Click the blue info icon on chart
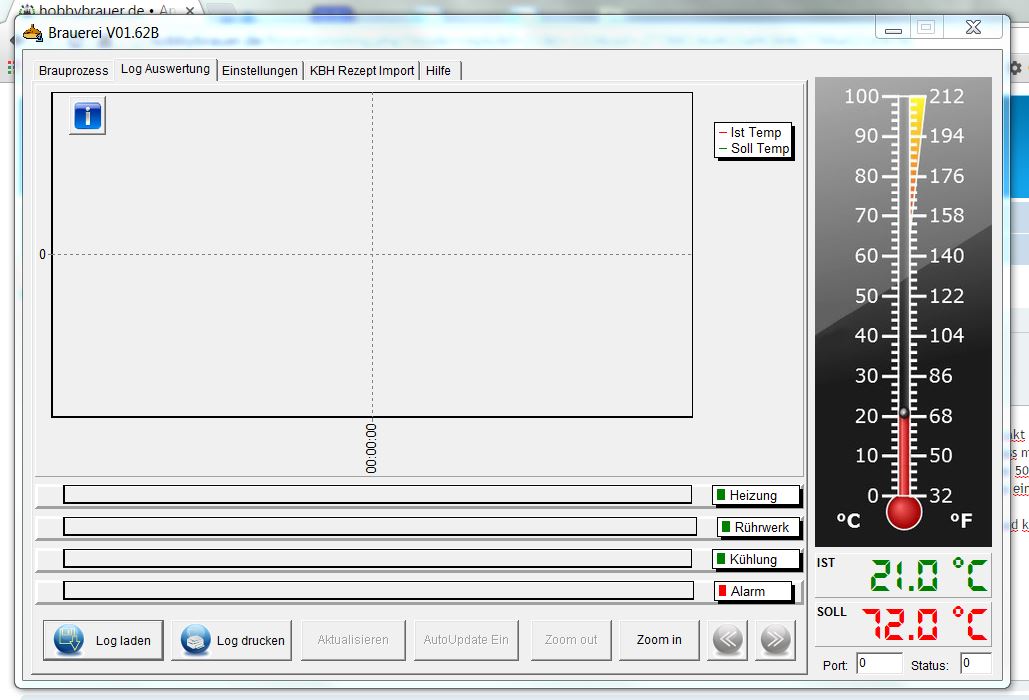 click(x=87, y=116)
